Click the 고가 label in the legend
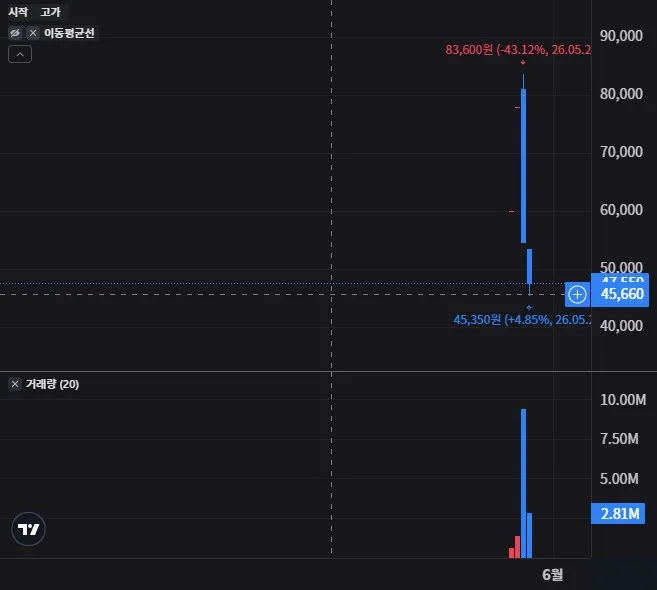Viewport: 657px width, 590px height. click(51, 12)
